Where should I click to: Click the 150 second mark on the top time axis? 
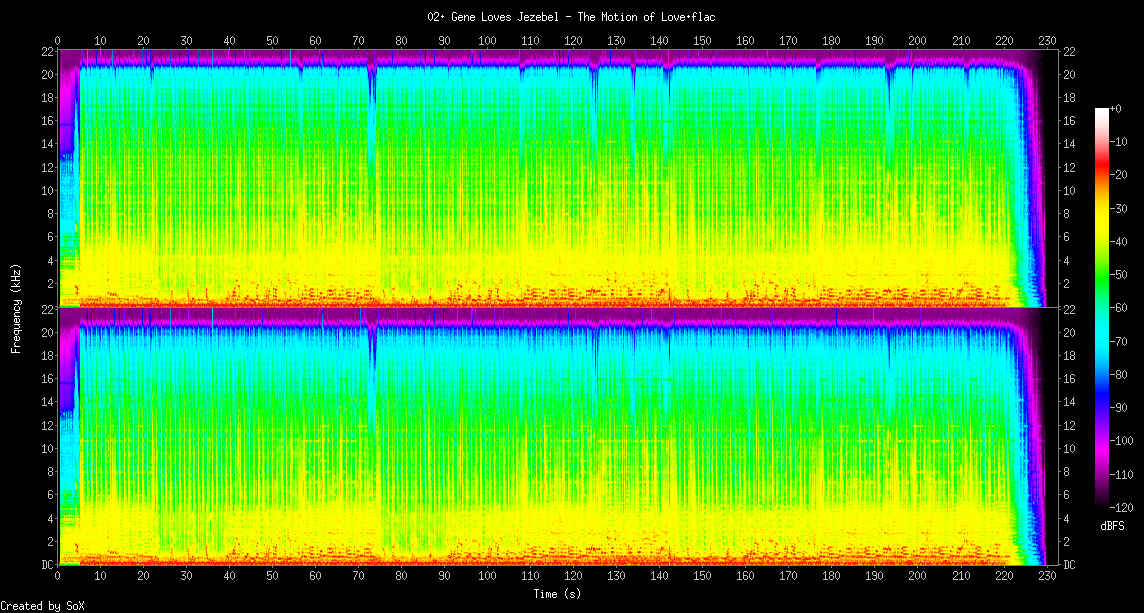702,41
